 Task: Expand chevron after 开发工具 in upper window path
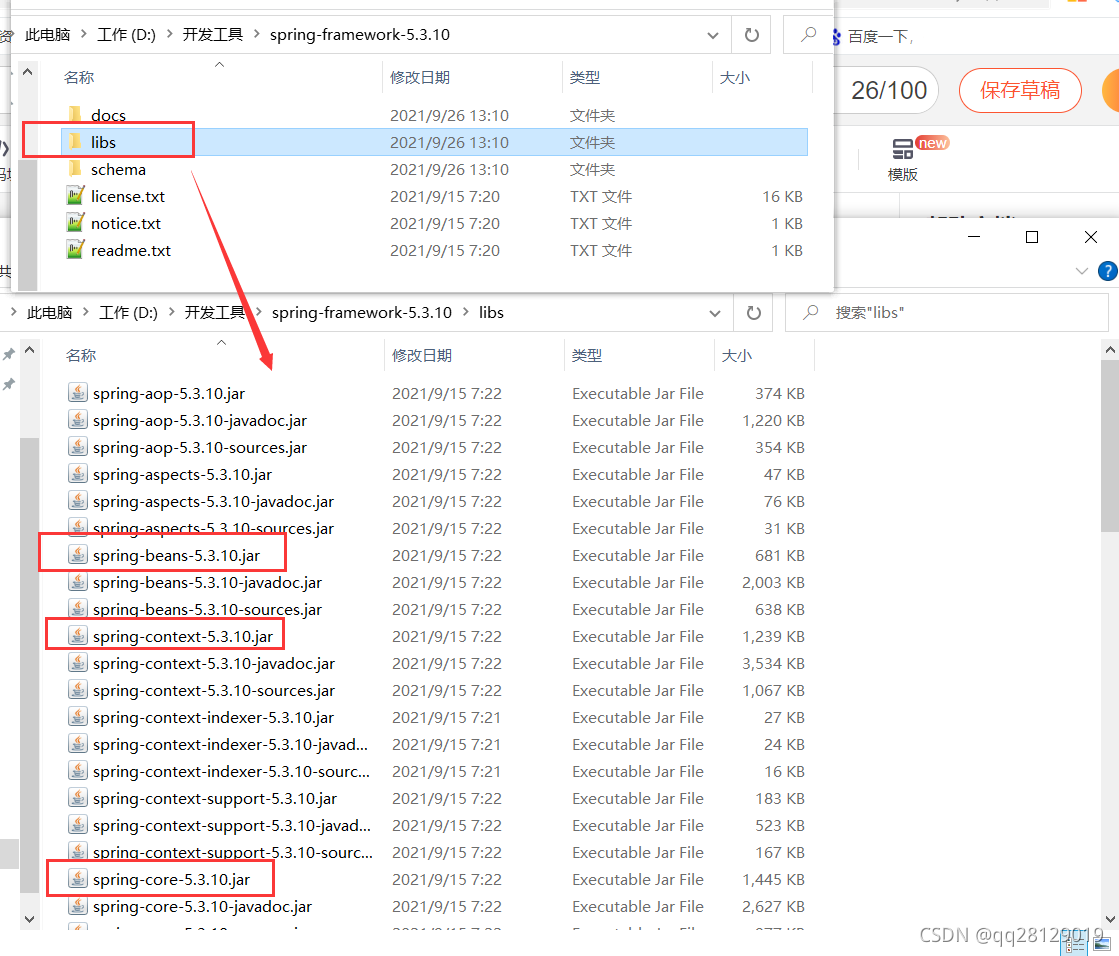click(x=256, y=34)
